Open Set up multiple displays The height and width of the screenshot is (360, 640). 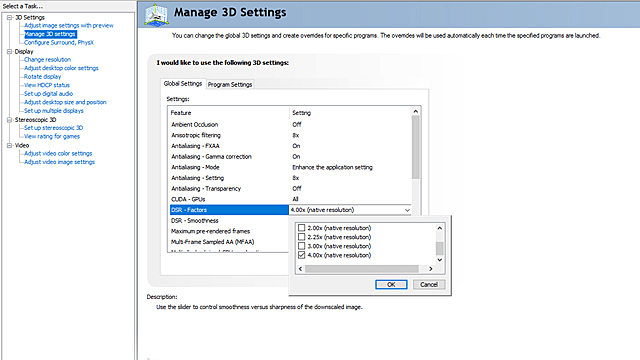tap(53, 111)
